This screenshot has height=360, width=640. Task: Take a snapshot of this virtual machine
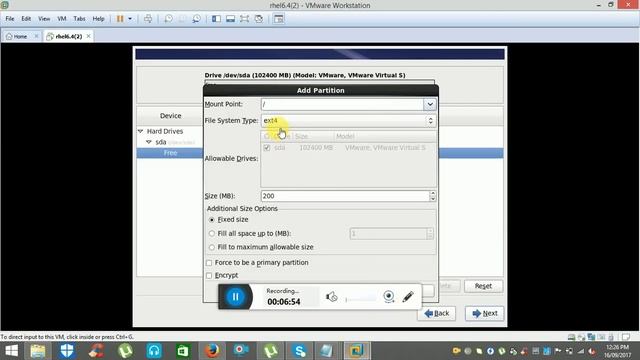coord(168,19)
